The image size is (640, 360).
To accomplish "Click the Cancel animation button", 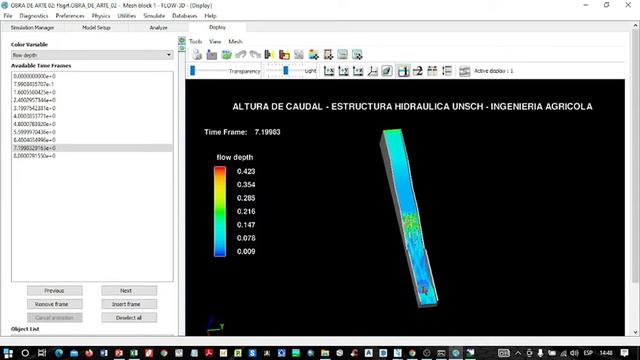I will [55, 318].
